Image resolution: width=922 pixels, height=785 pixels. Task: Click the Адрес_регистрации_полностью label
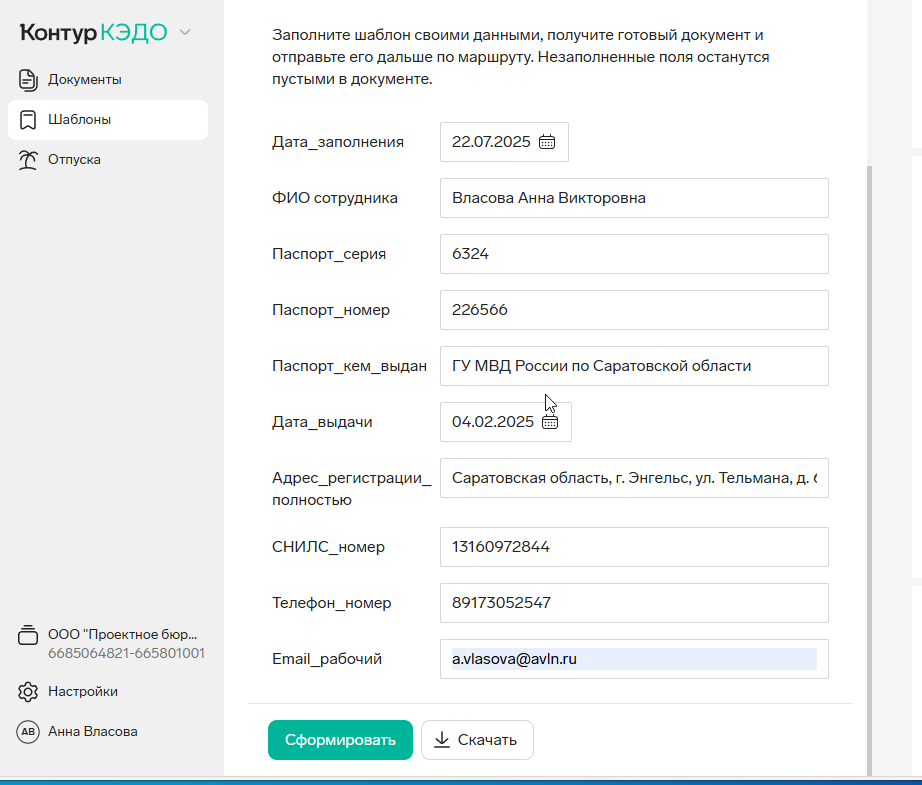pos(352,489)
